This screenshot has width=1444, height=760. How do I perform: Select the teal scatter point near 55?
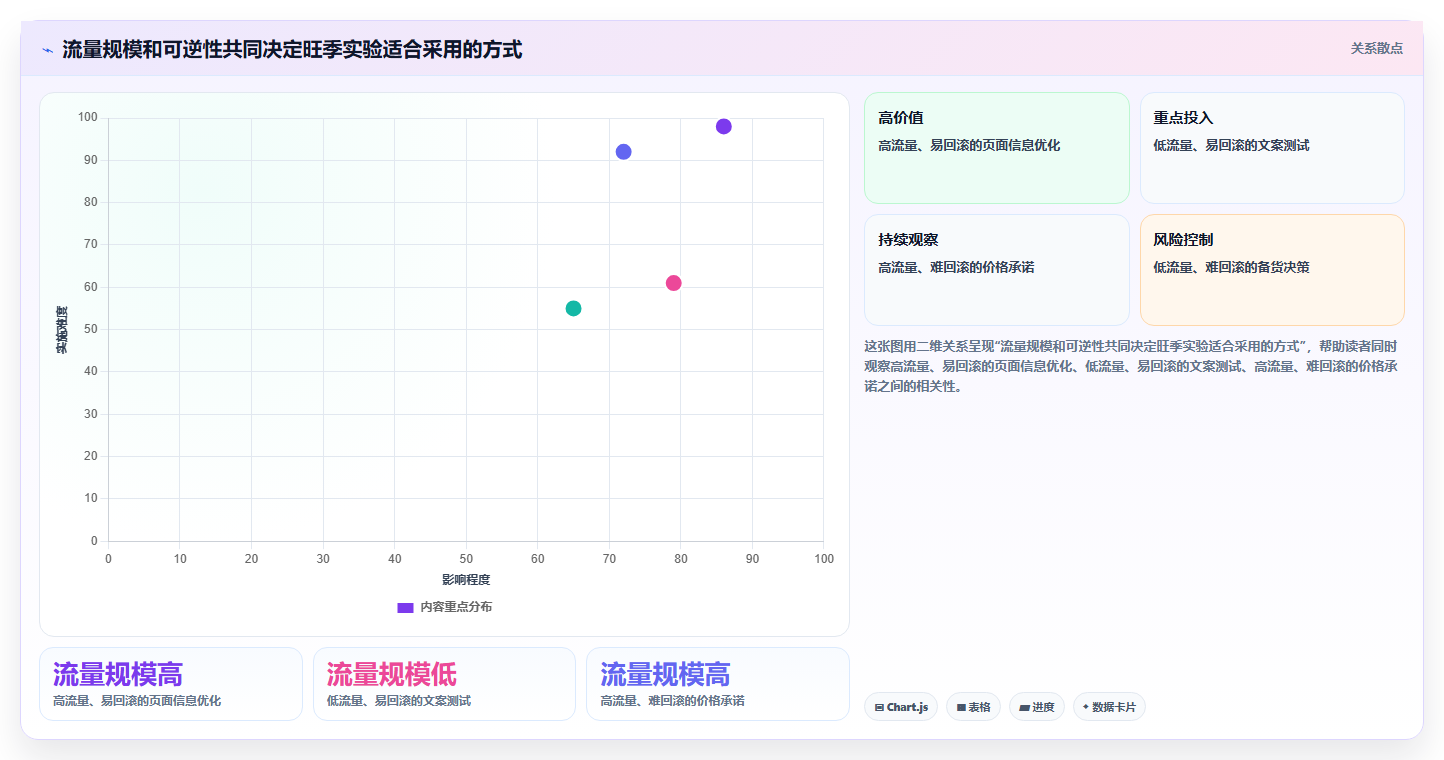point(573,308)
